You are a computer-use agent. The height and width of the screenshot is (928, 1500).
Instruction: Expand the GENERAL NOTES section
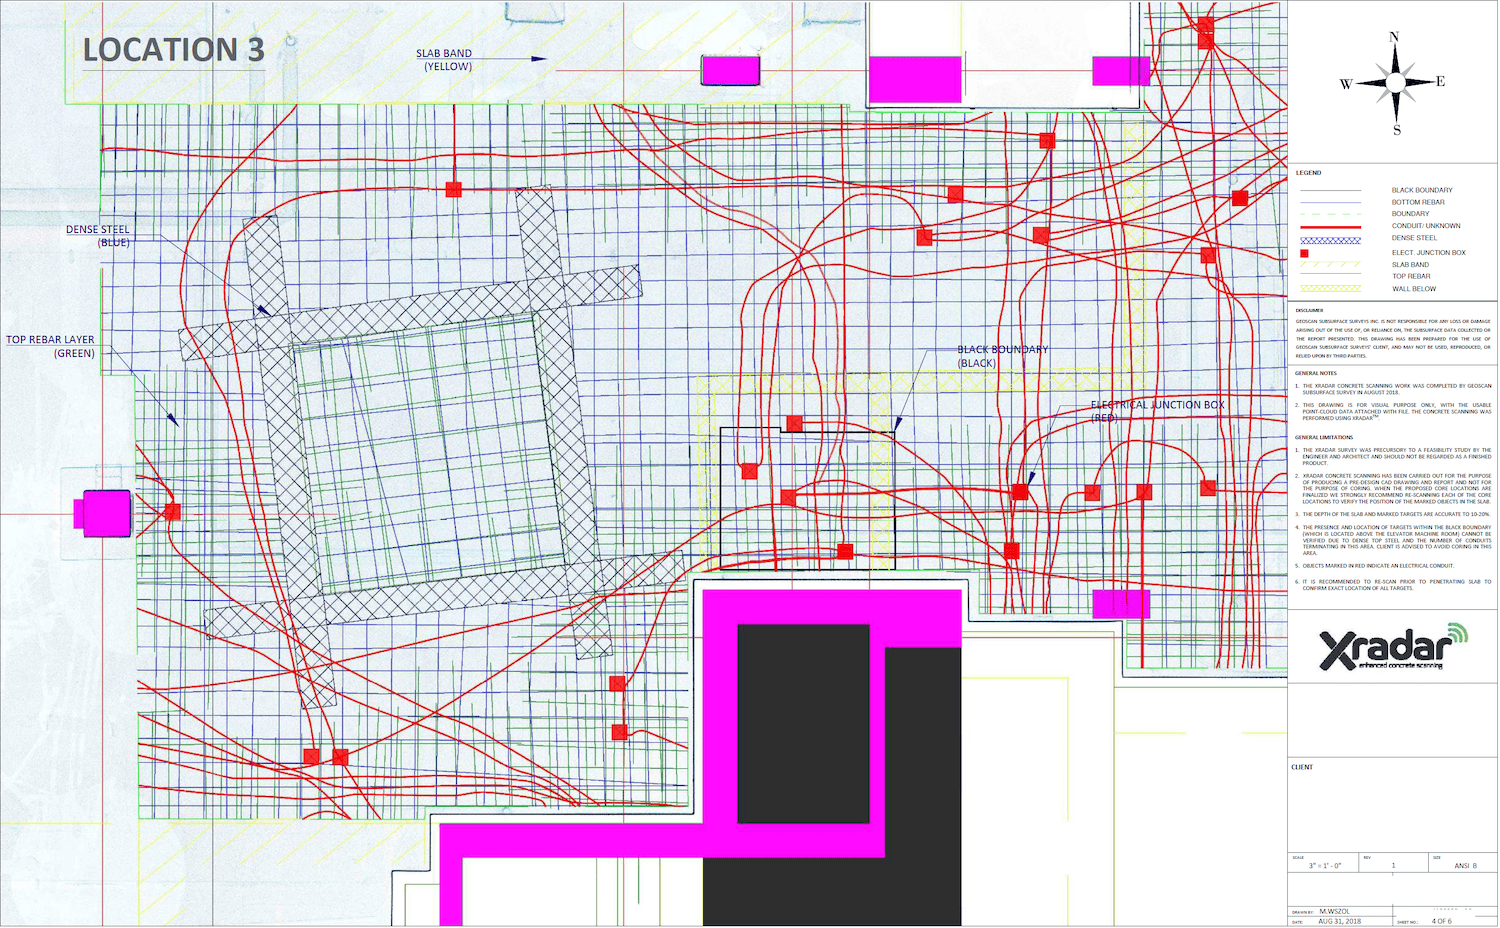click(x=1314, y=373)
